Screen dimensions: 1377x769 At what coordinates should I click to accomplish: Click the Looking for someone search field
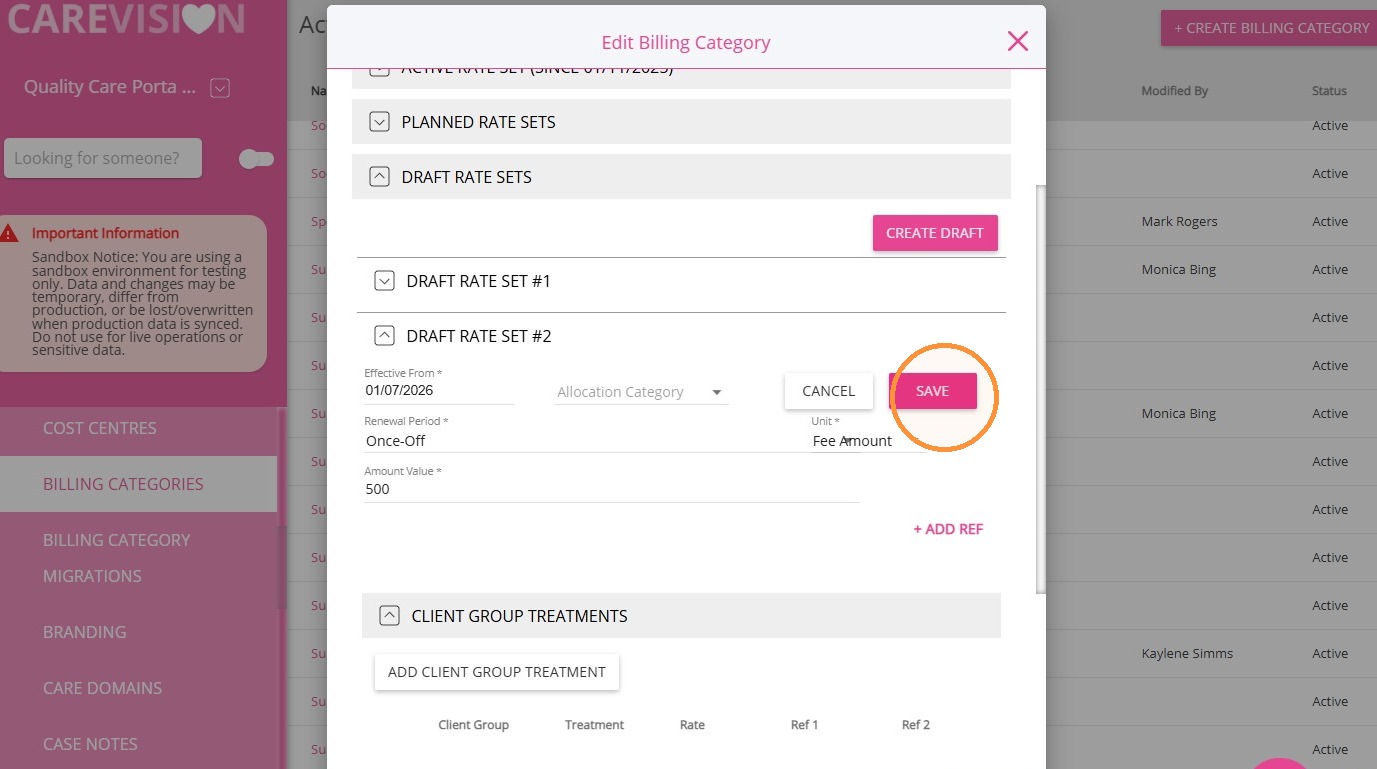click(103, 158)
